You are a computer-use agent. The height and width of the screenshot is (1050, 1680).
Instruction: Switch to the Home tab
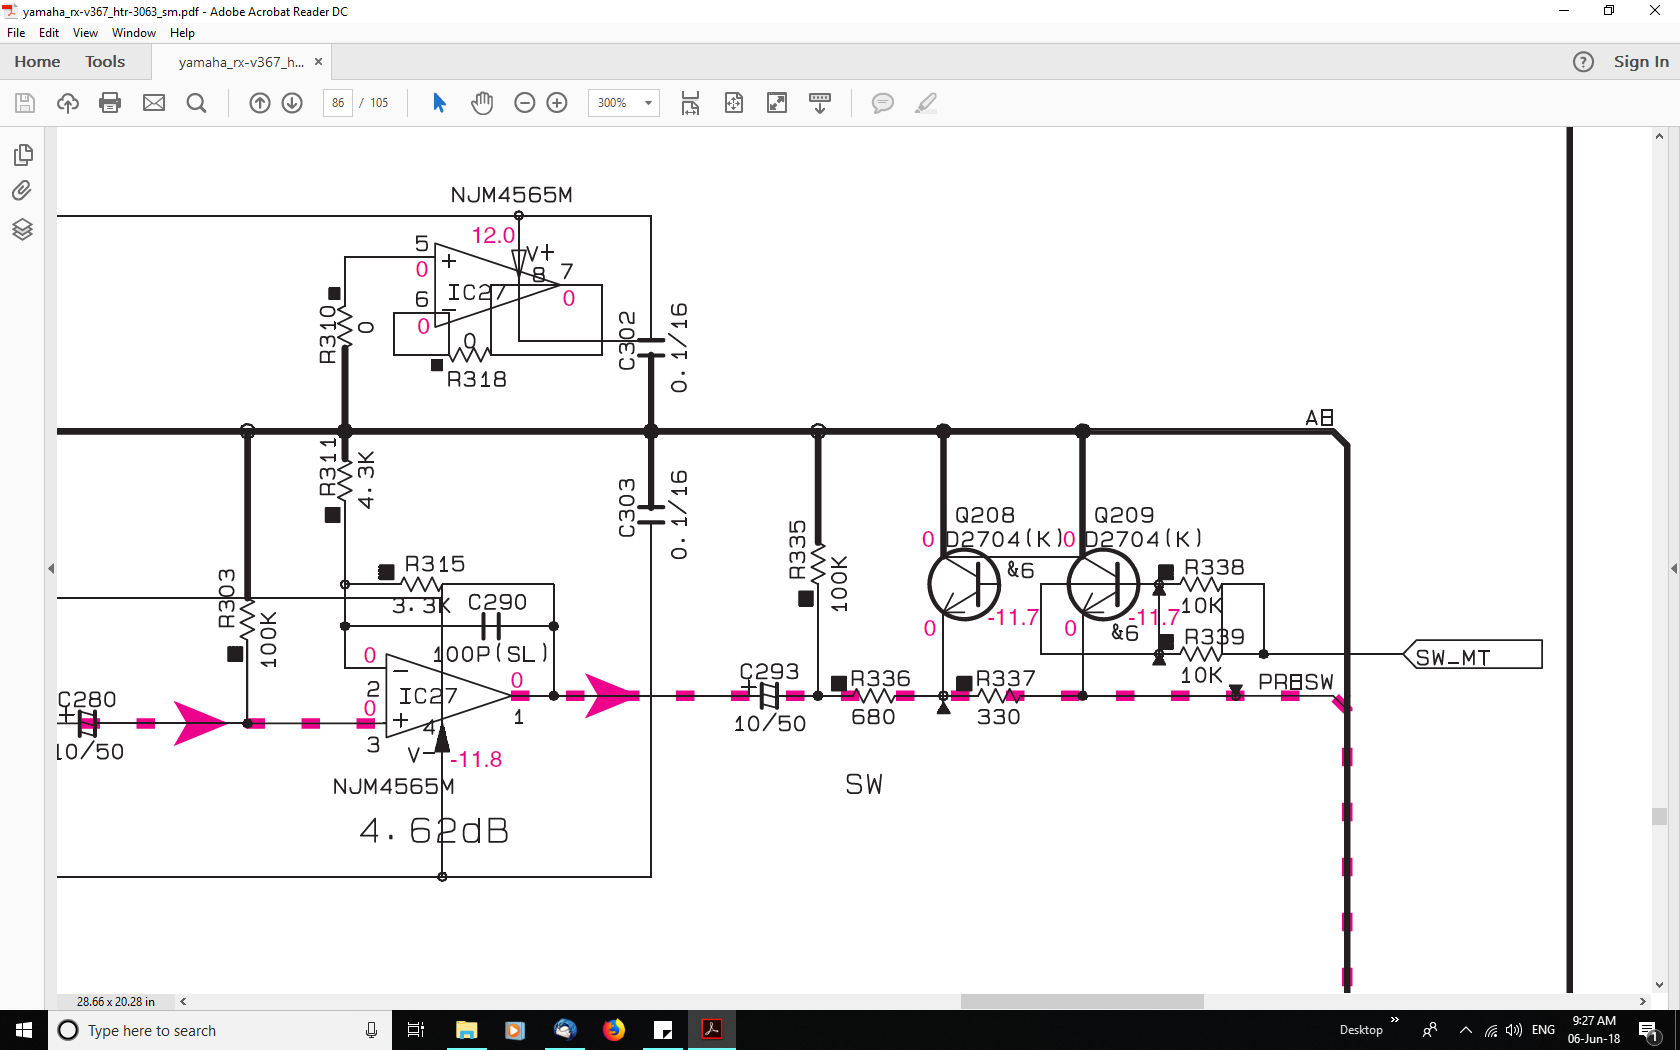click(37, 62)
